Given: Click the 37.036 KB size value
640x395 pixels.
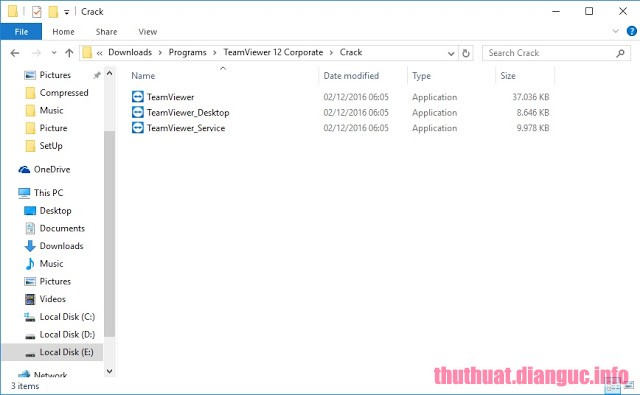Looking at the screenshot, I should pos(531,97).
